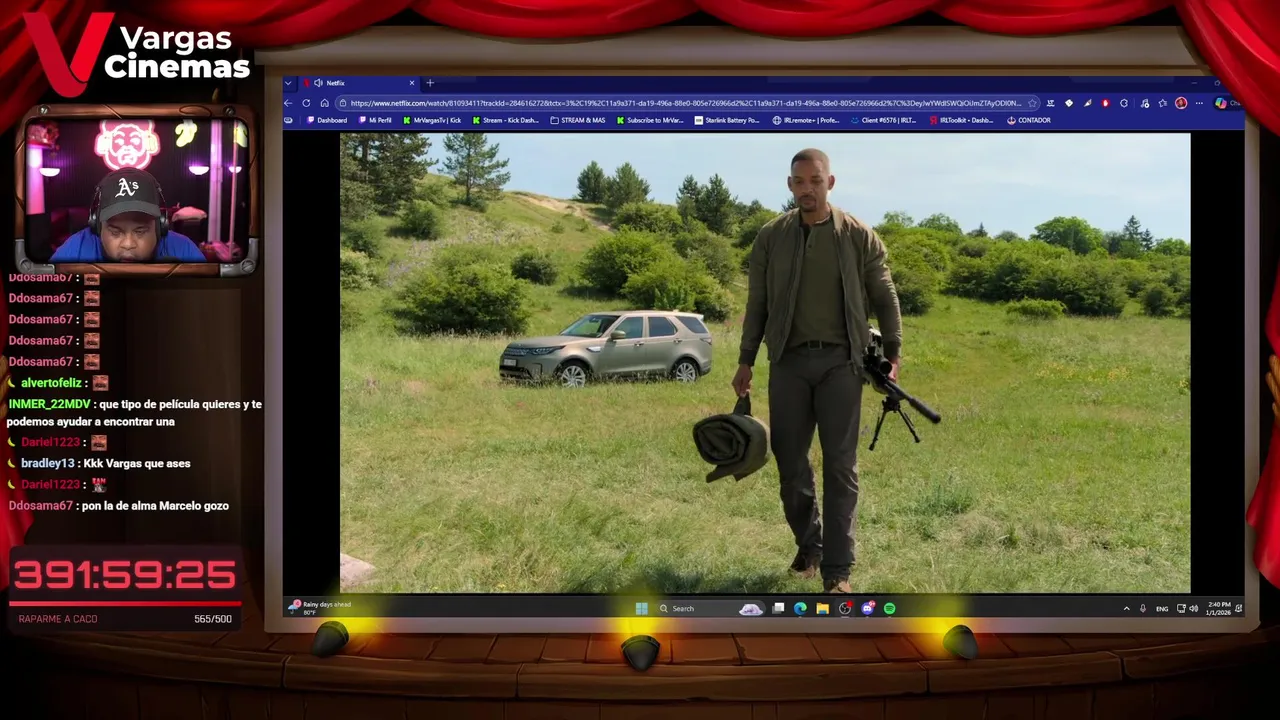Click the streamer webcam overlay
The height and width of the screenshot is (720, 1280).
pyautogui.click(x=136, y=189)
